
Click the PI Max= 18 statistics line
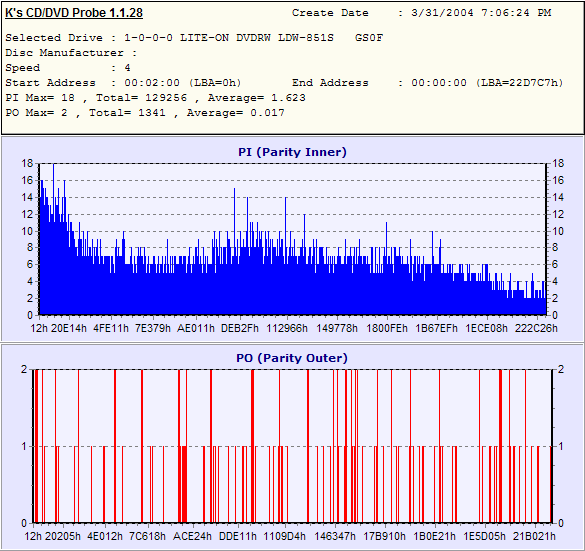pyautogui.click(x=155, y=98)
